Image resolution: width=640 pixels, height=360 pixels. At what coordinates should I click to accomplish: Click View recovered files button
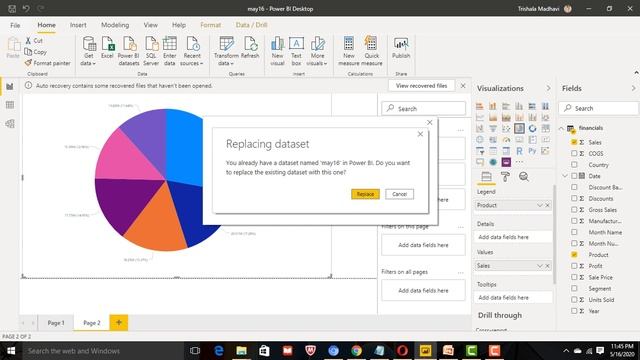point(422,86)
